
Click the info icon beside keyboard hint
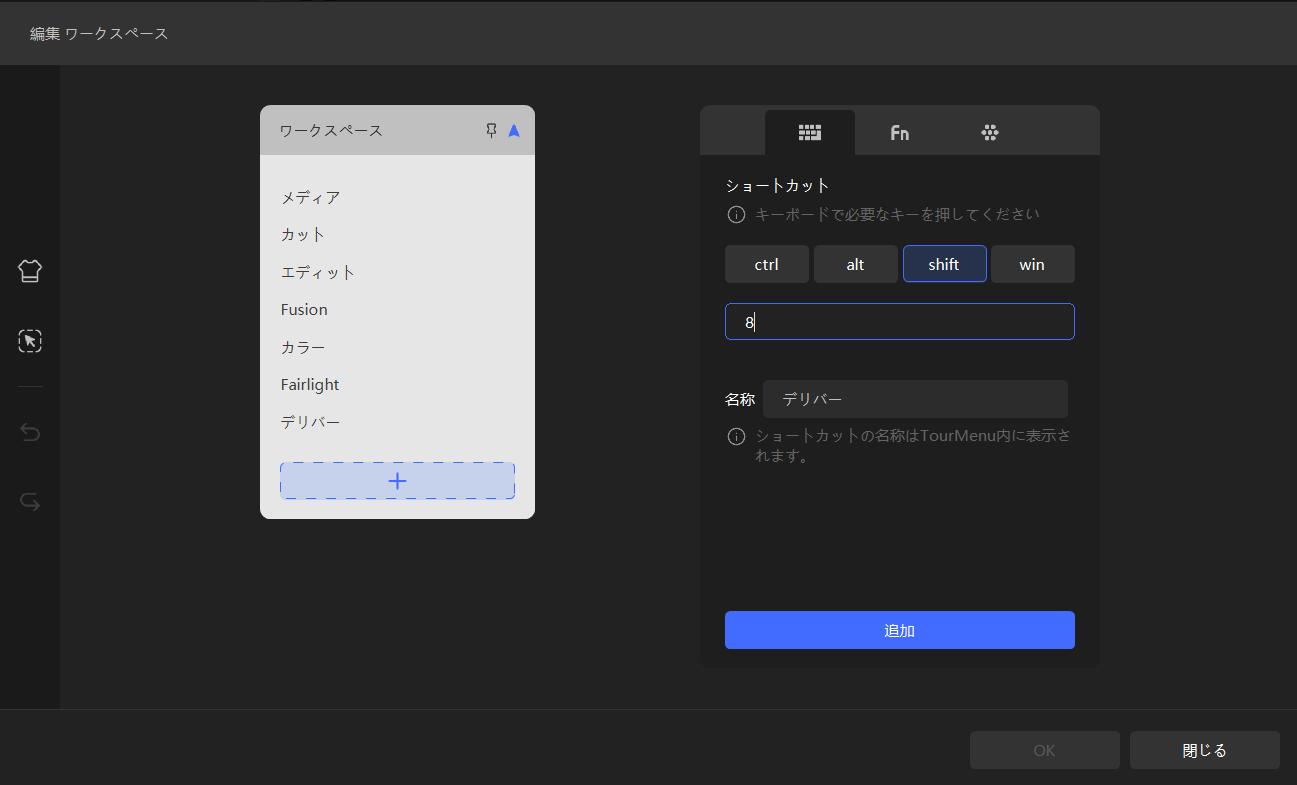click(736, 214)
